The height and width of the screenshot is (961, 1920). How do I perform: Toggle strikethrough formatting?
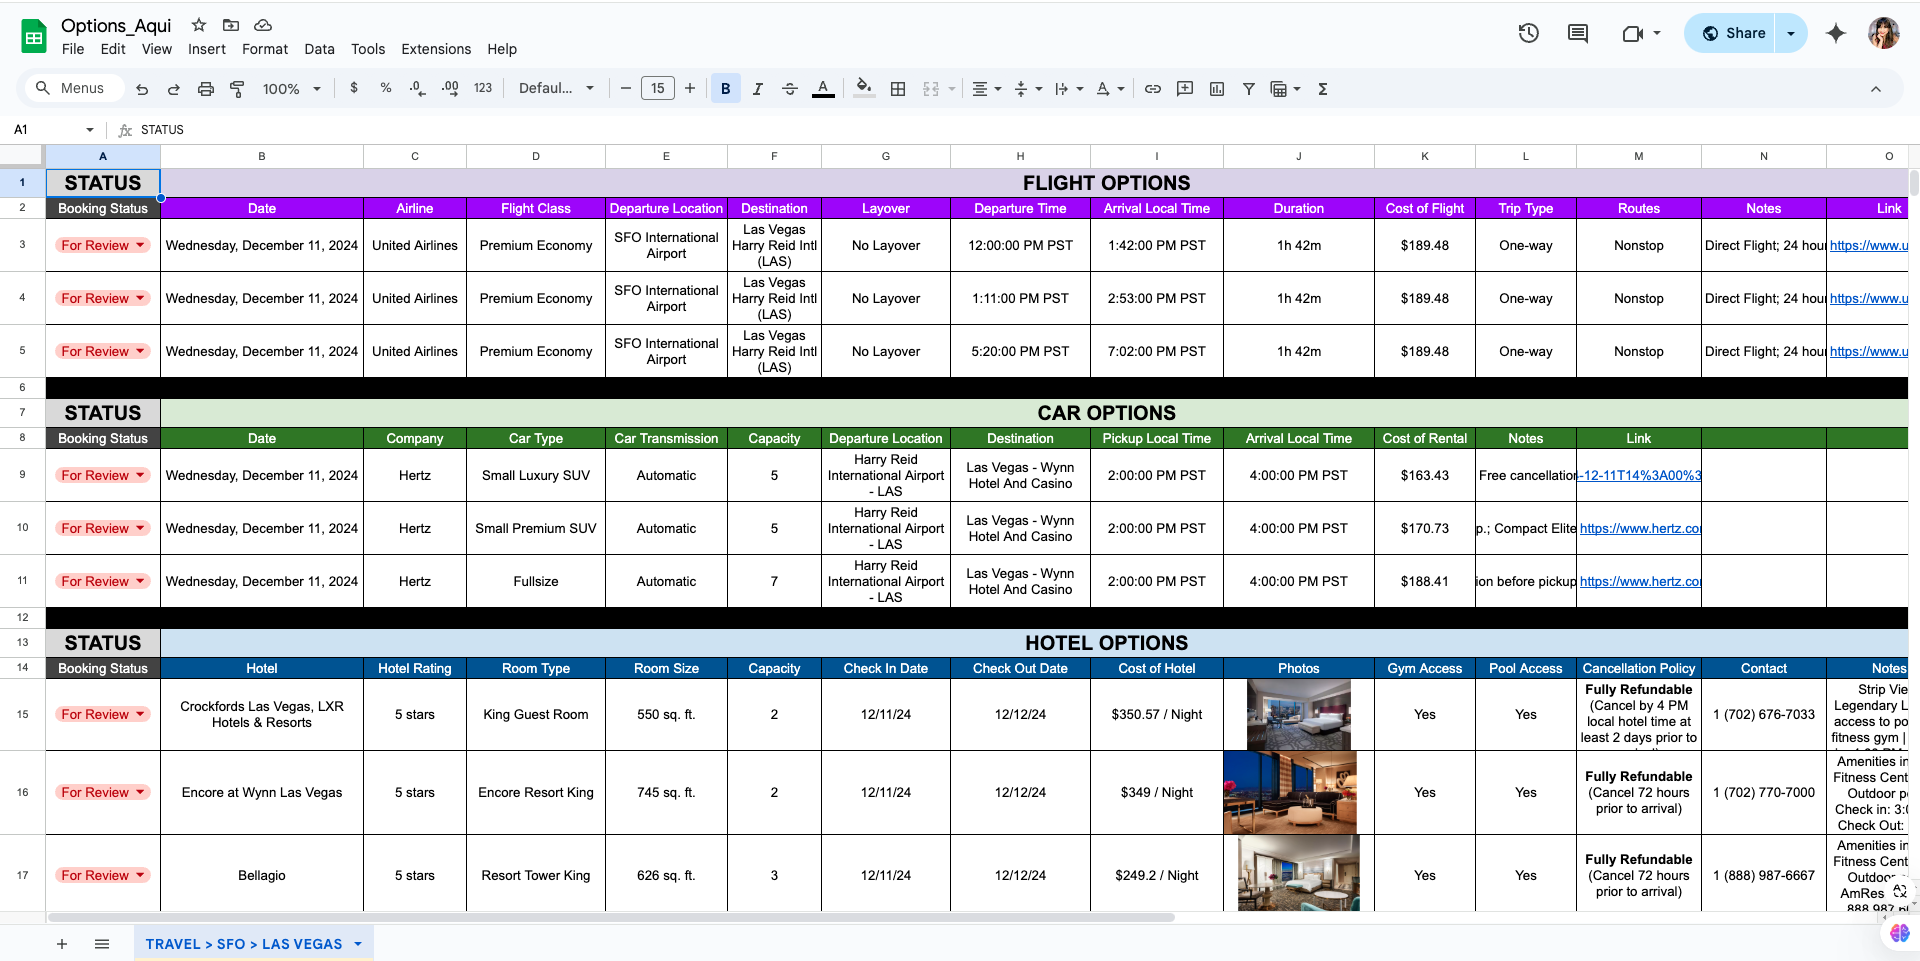click(x=790, y=89)
